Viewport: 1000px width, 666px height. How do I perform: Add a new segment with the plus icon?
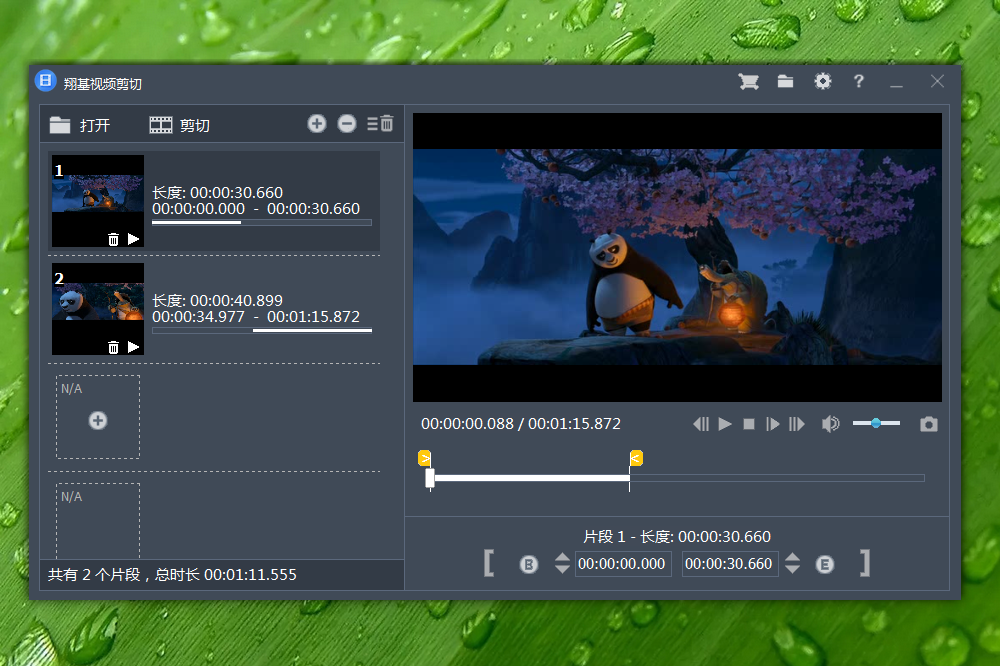tap(317, 124)
